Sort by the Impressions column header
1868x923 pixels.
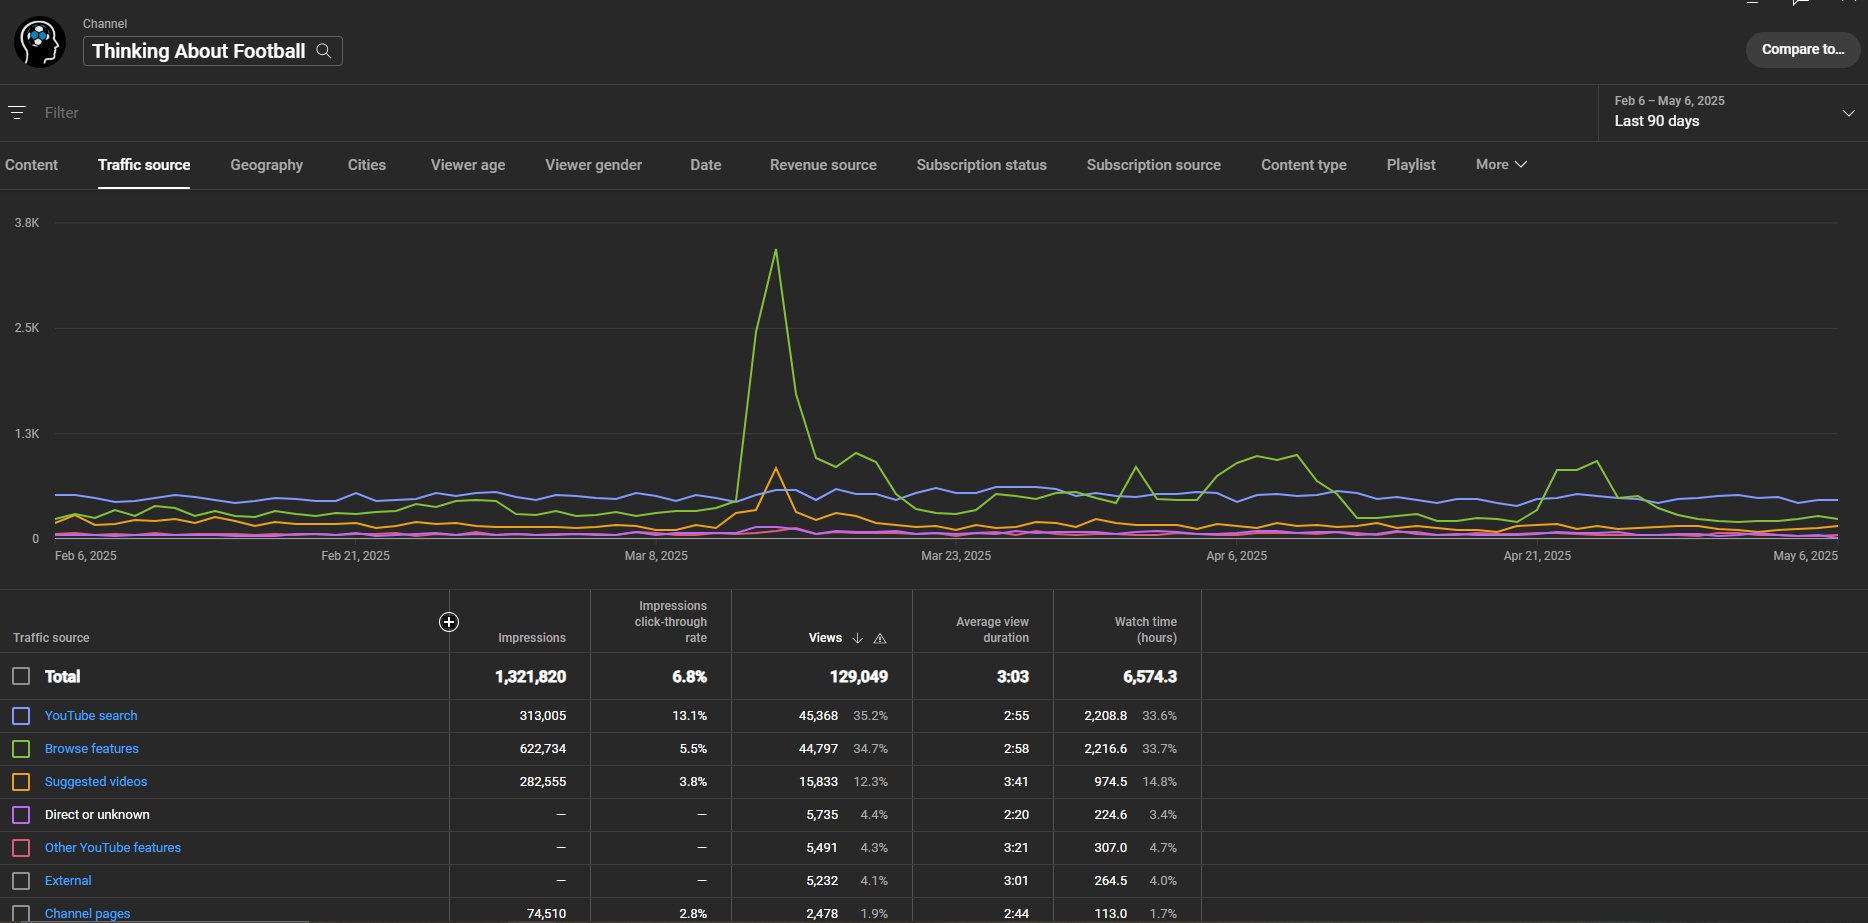click(x=532, y=638)
